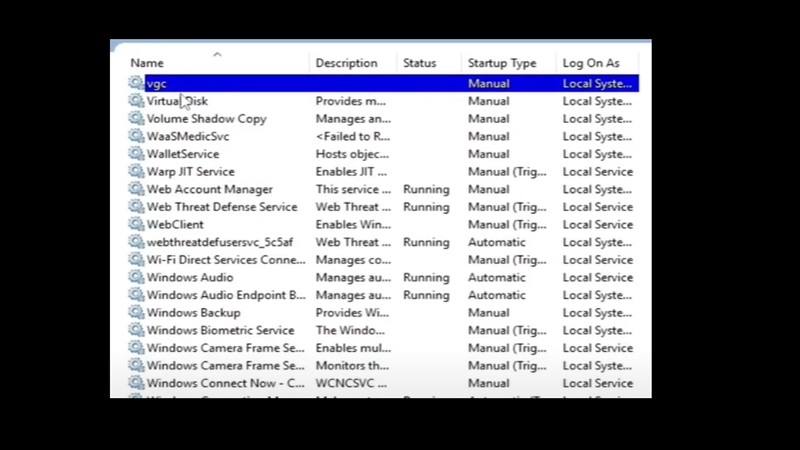800x450 pixels.
Task: Click the gear icon next to Virtual Disk
Action: (136, 101)
